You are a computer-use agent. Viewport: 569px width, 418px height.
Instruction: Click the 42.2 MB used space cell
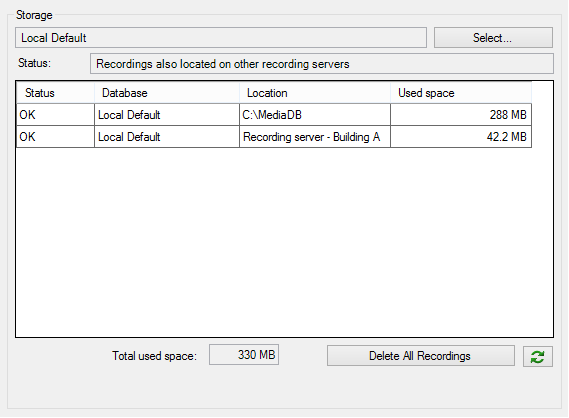(x=461, y=137)
